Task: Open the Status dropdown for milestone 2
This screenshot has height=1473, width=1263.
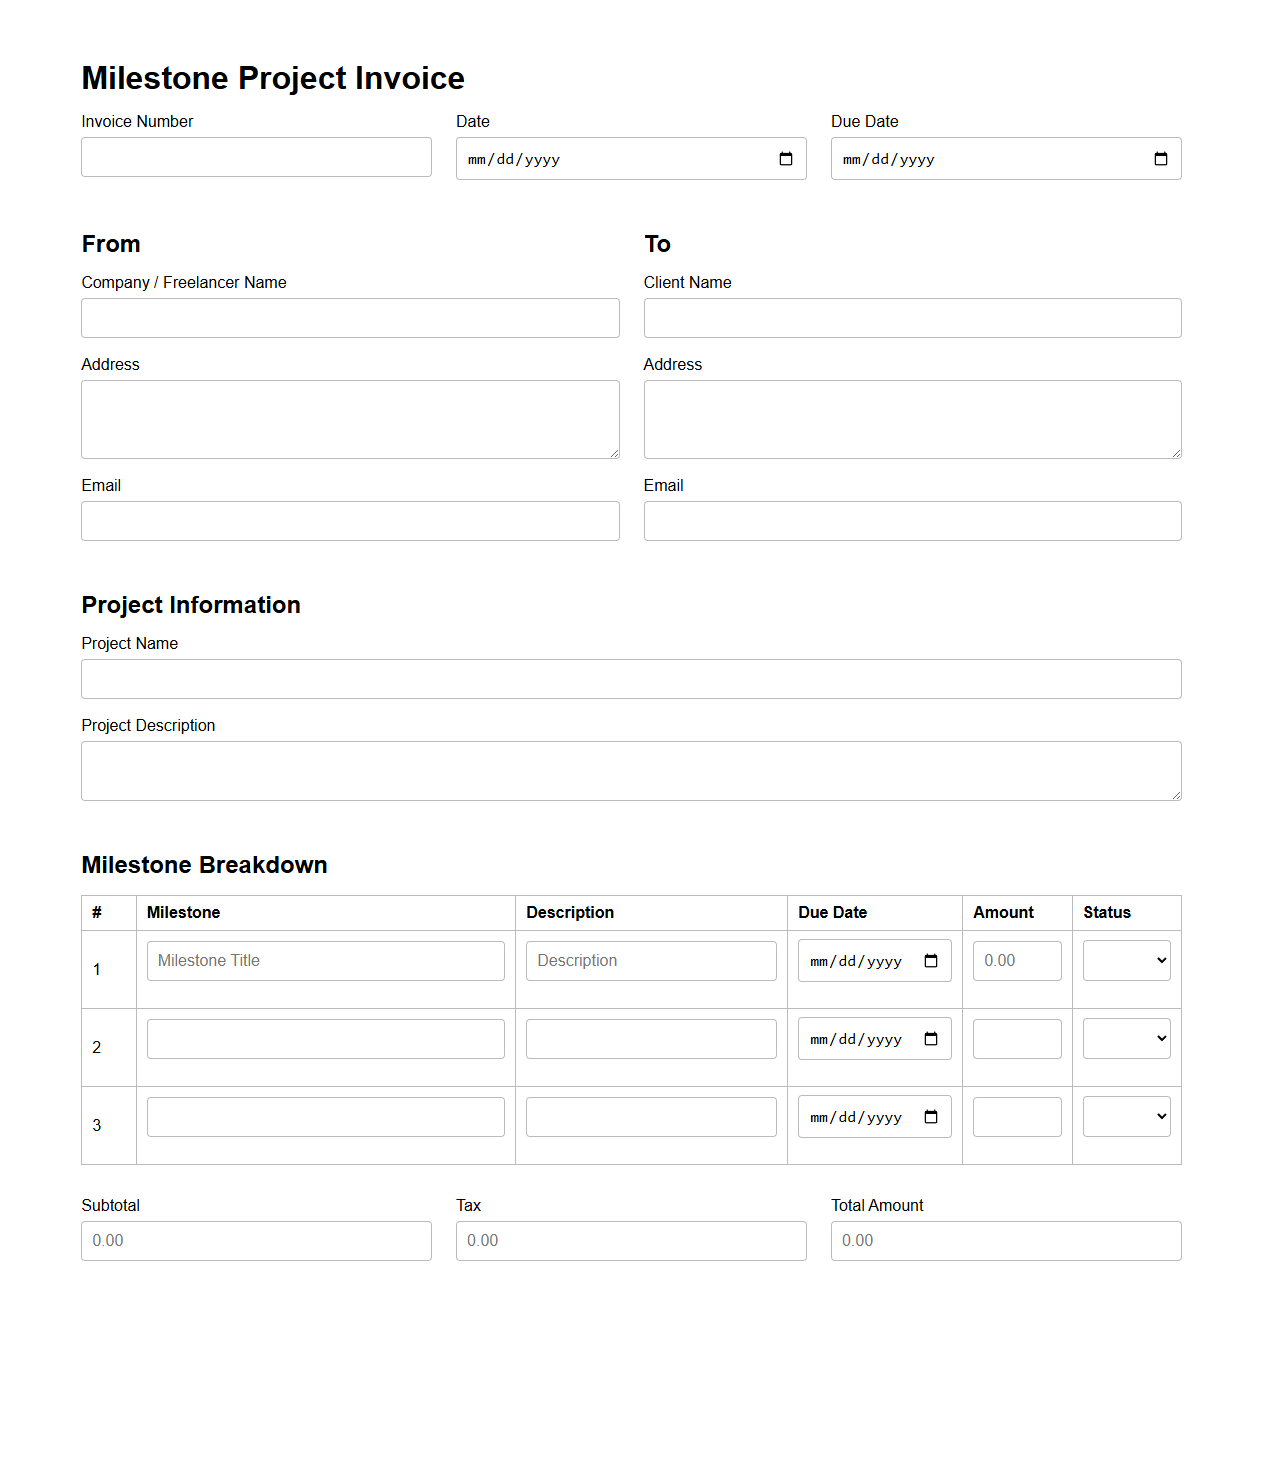Action: click(x=1126, y=1038)
